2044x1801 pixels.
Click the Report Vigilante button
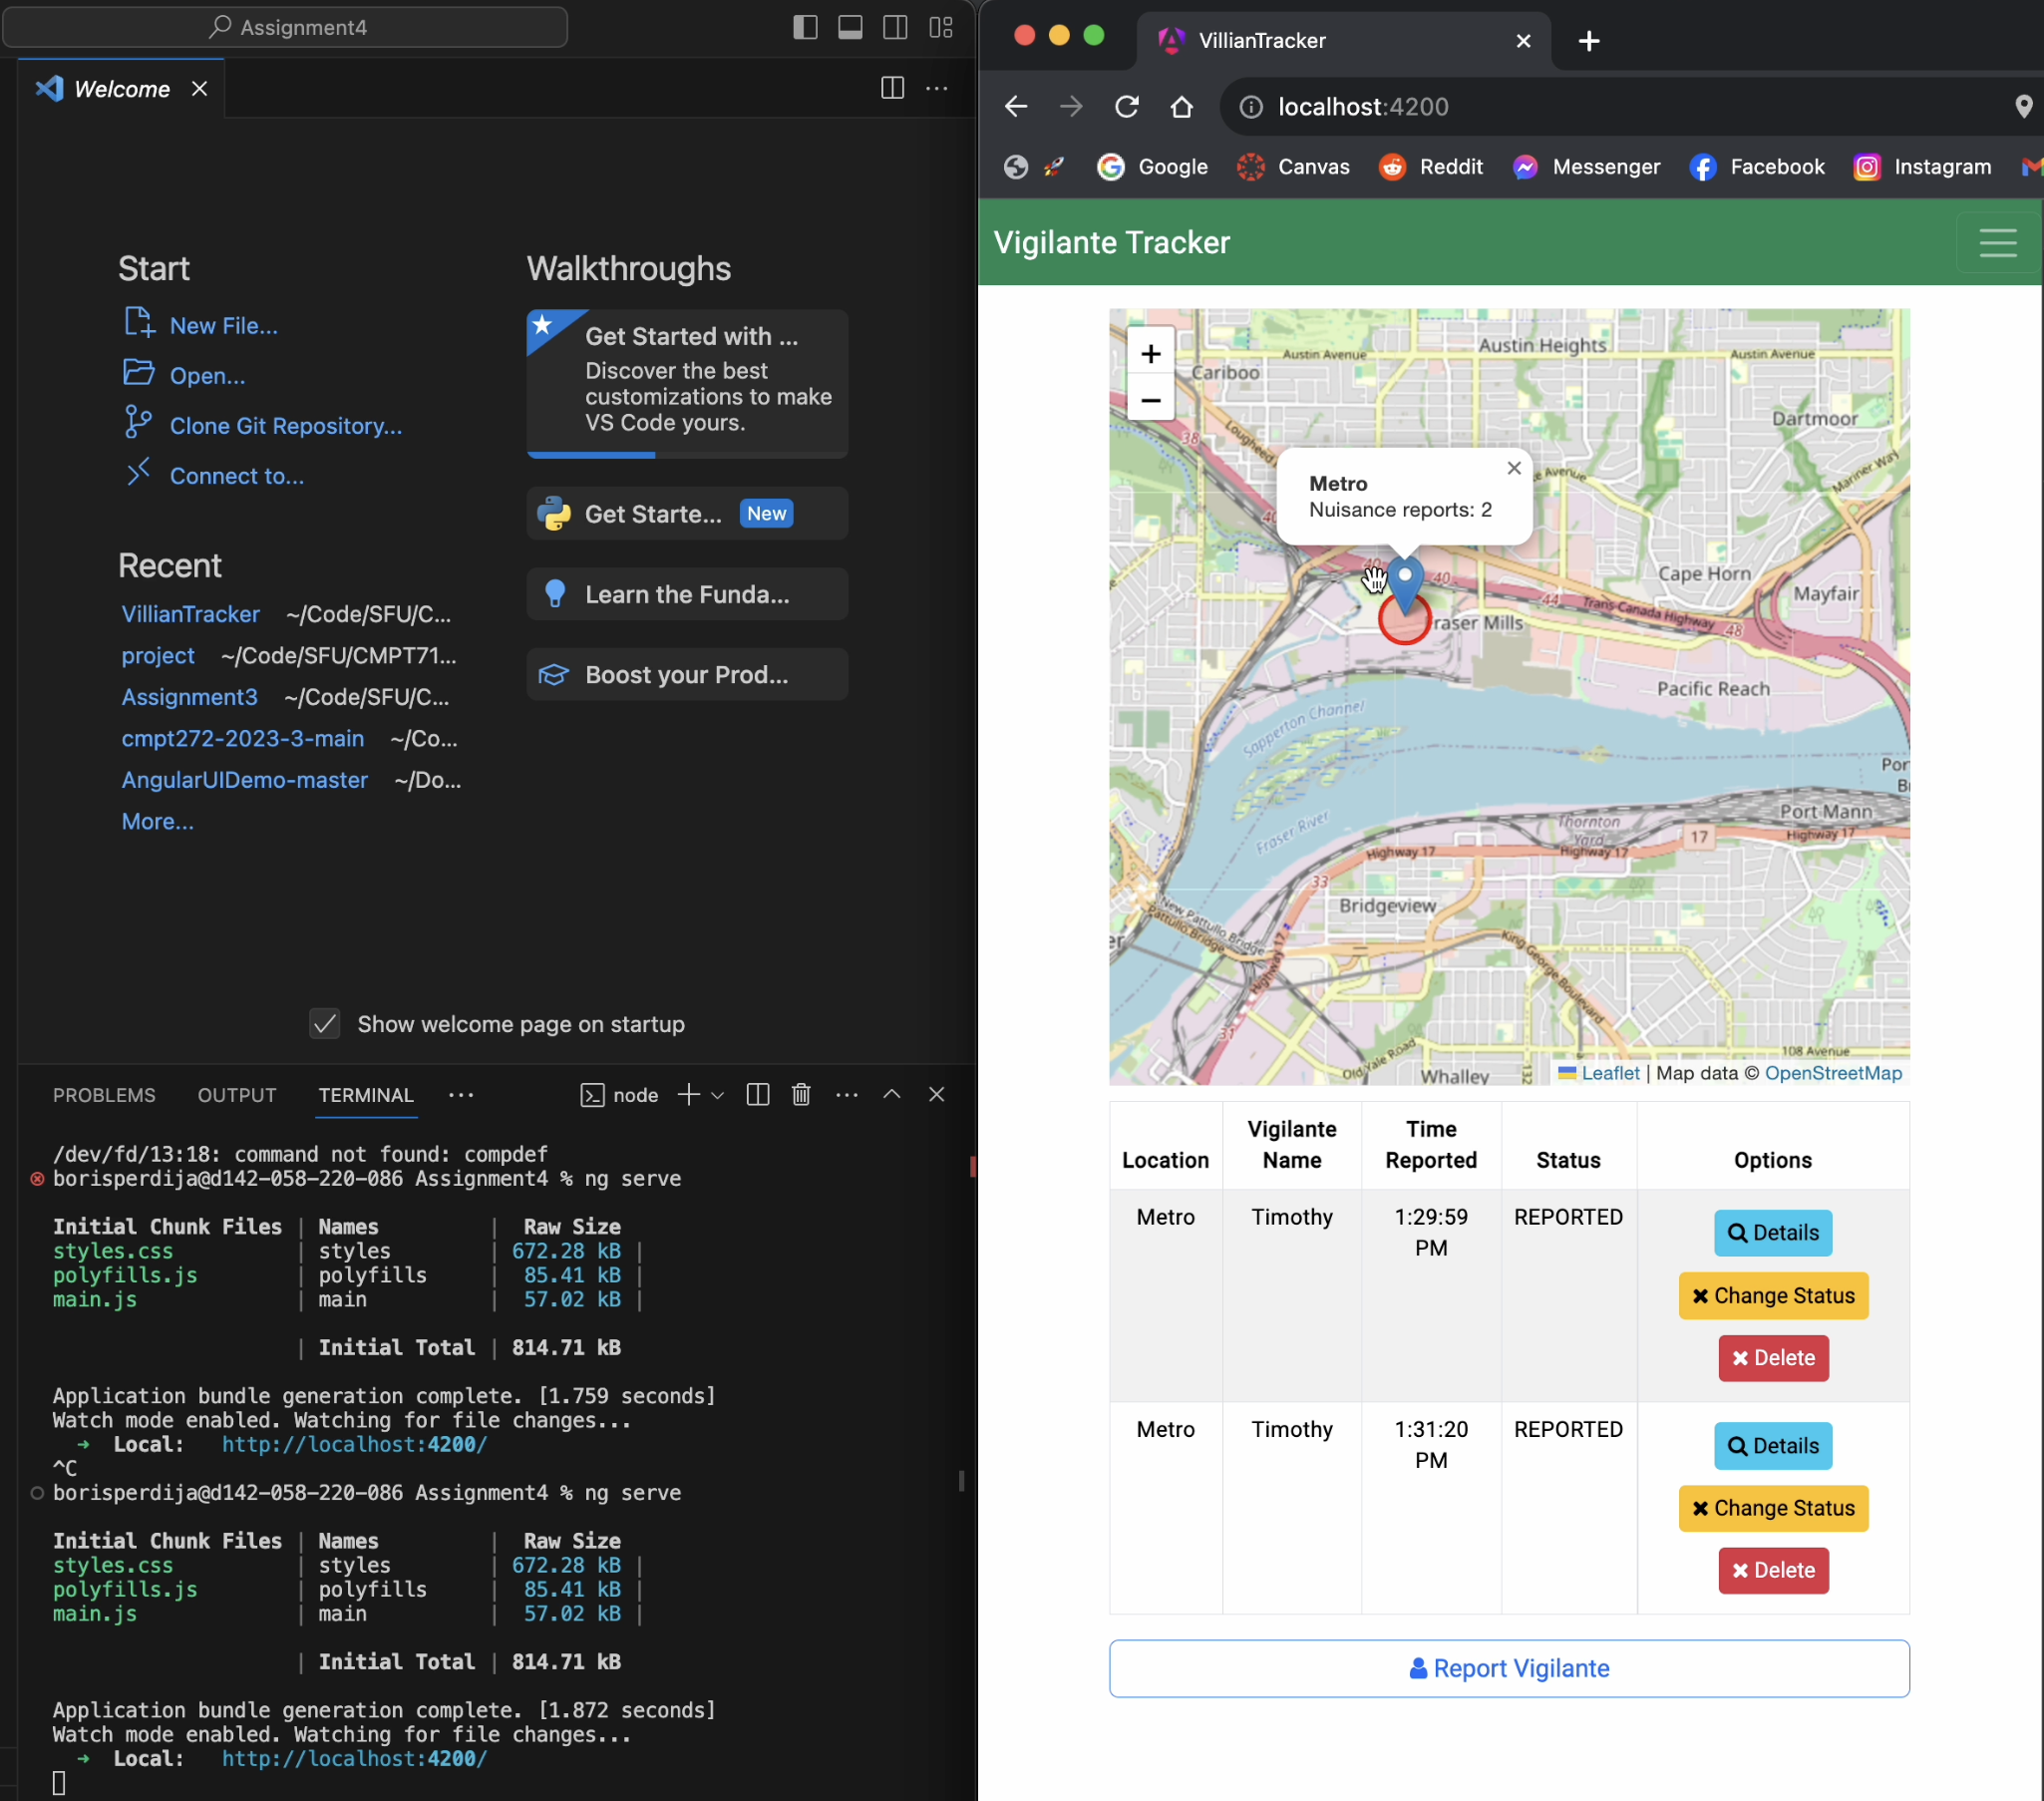click(x=1509, y=1668)
